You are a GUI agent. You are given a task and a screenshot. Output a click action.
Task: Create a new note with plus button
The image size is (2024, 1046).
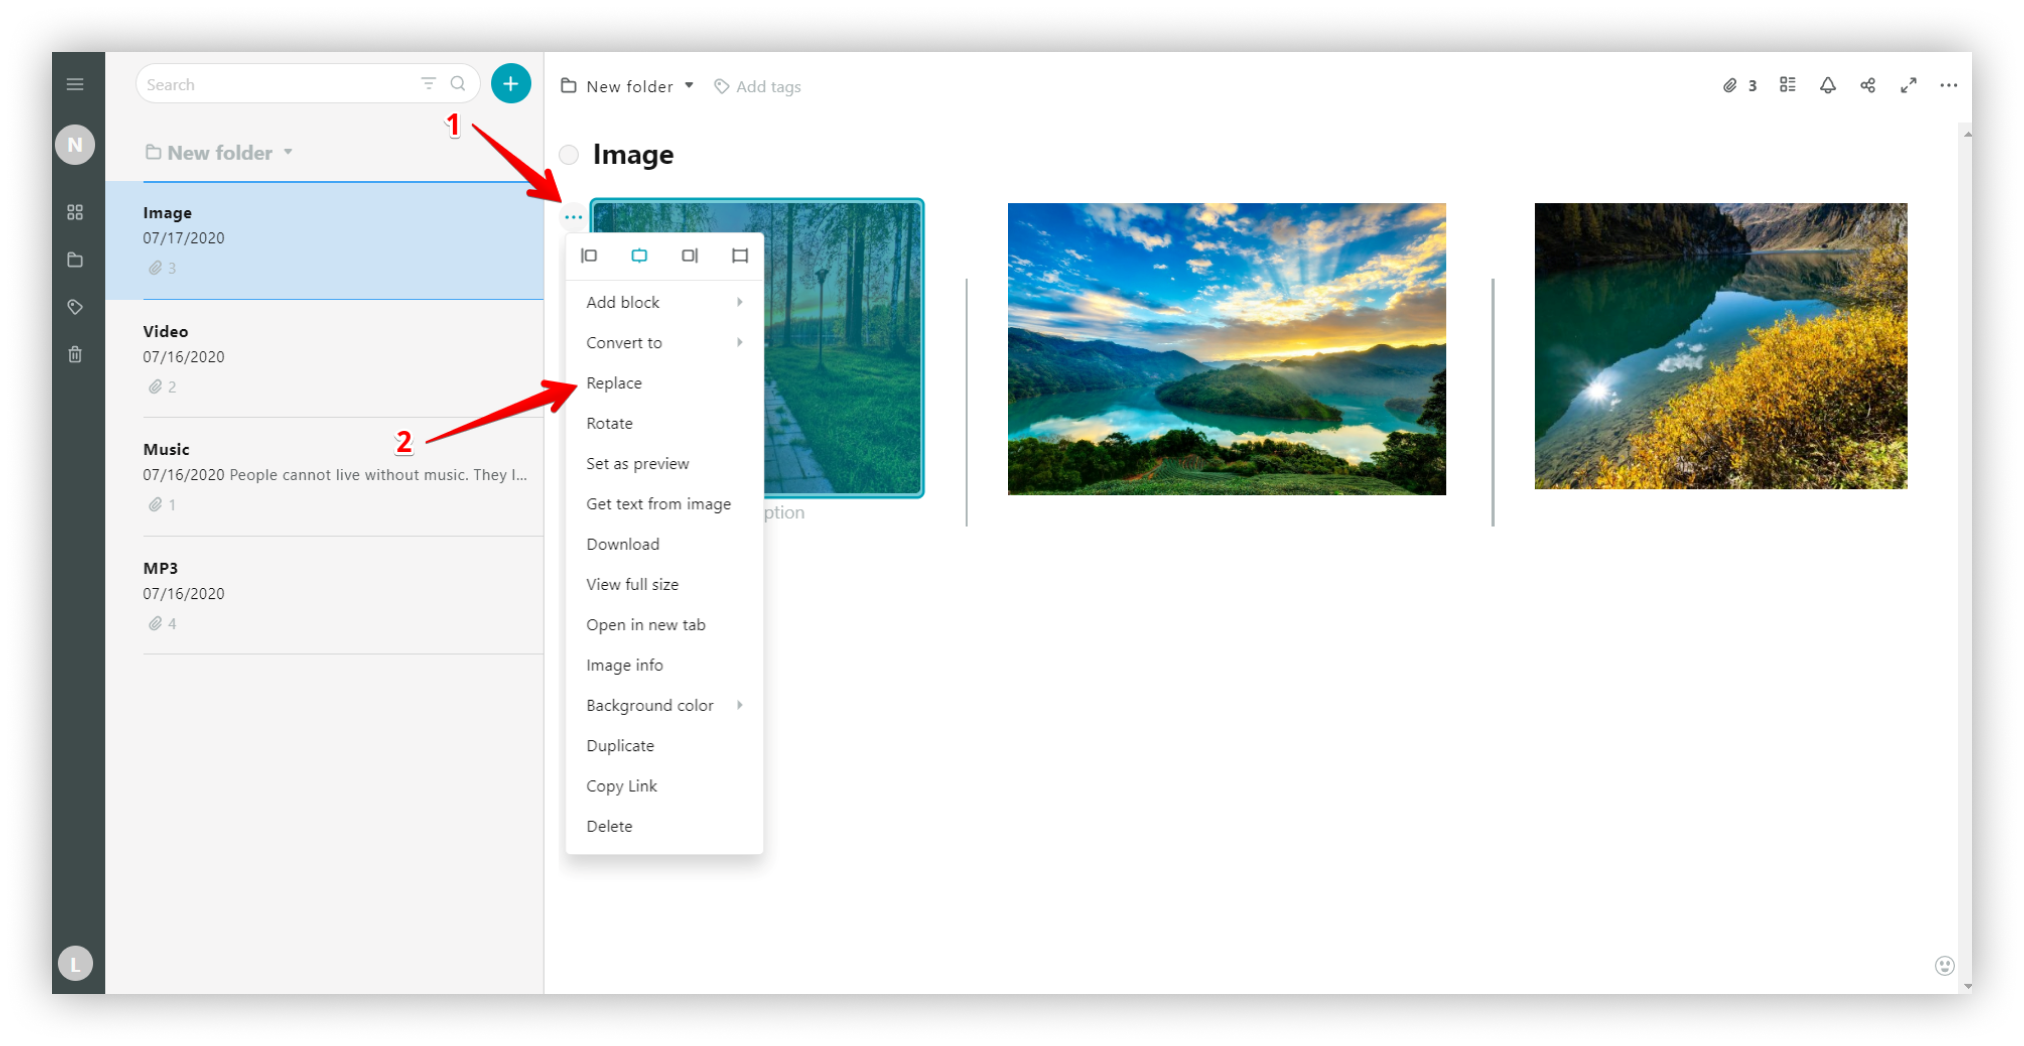511,84
